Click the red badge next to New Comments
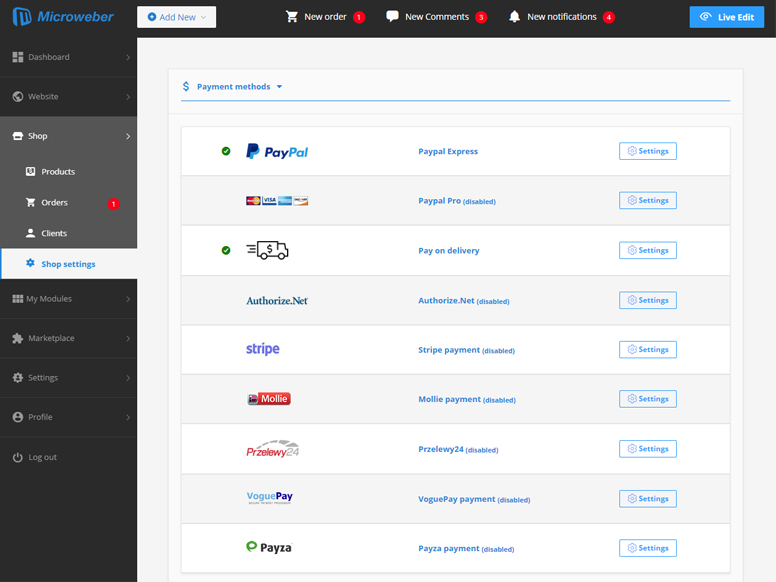Screen dimensions: 776x582 click(x=481, y=17)
